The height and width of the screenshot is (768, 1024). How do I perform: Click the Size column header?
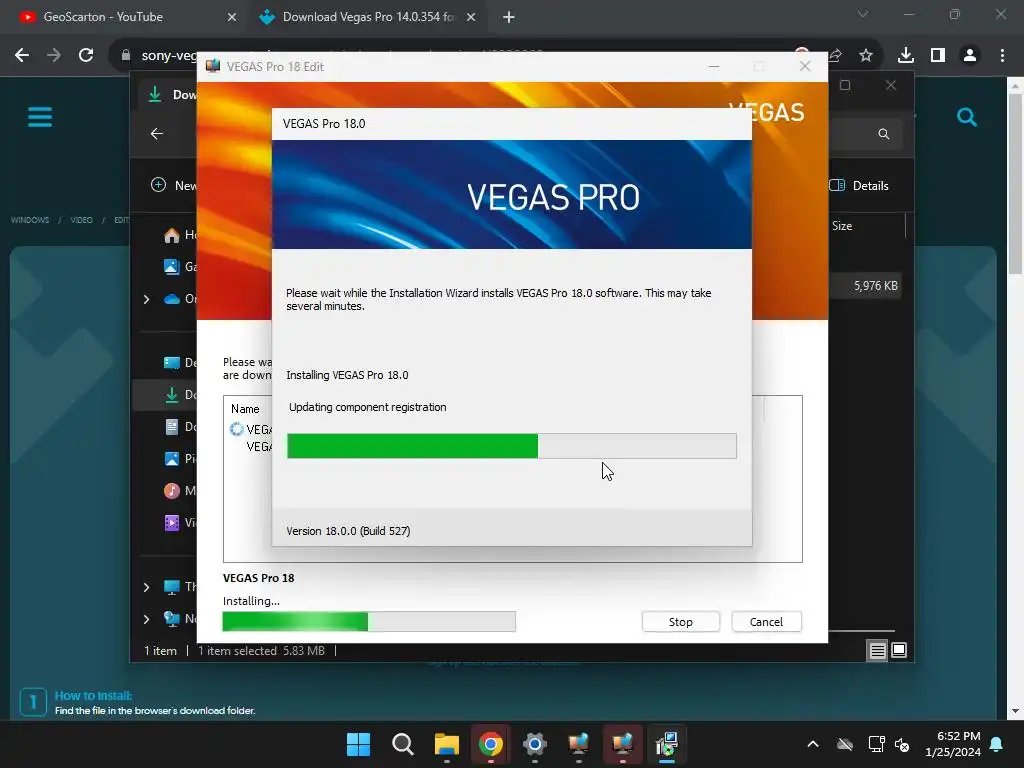[842, 226]
